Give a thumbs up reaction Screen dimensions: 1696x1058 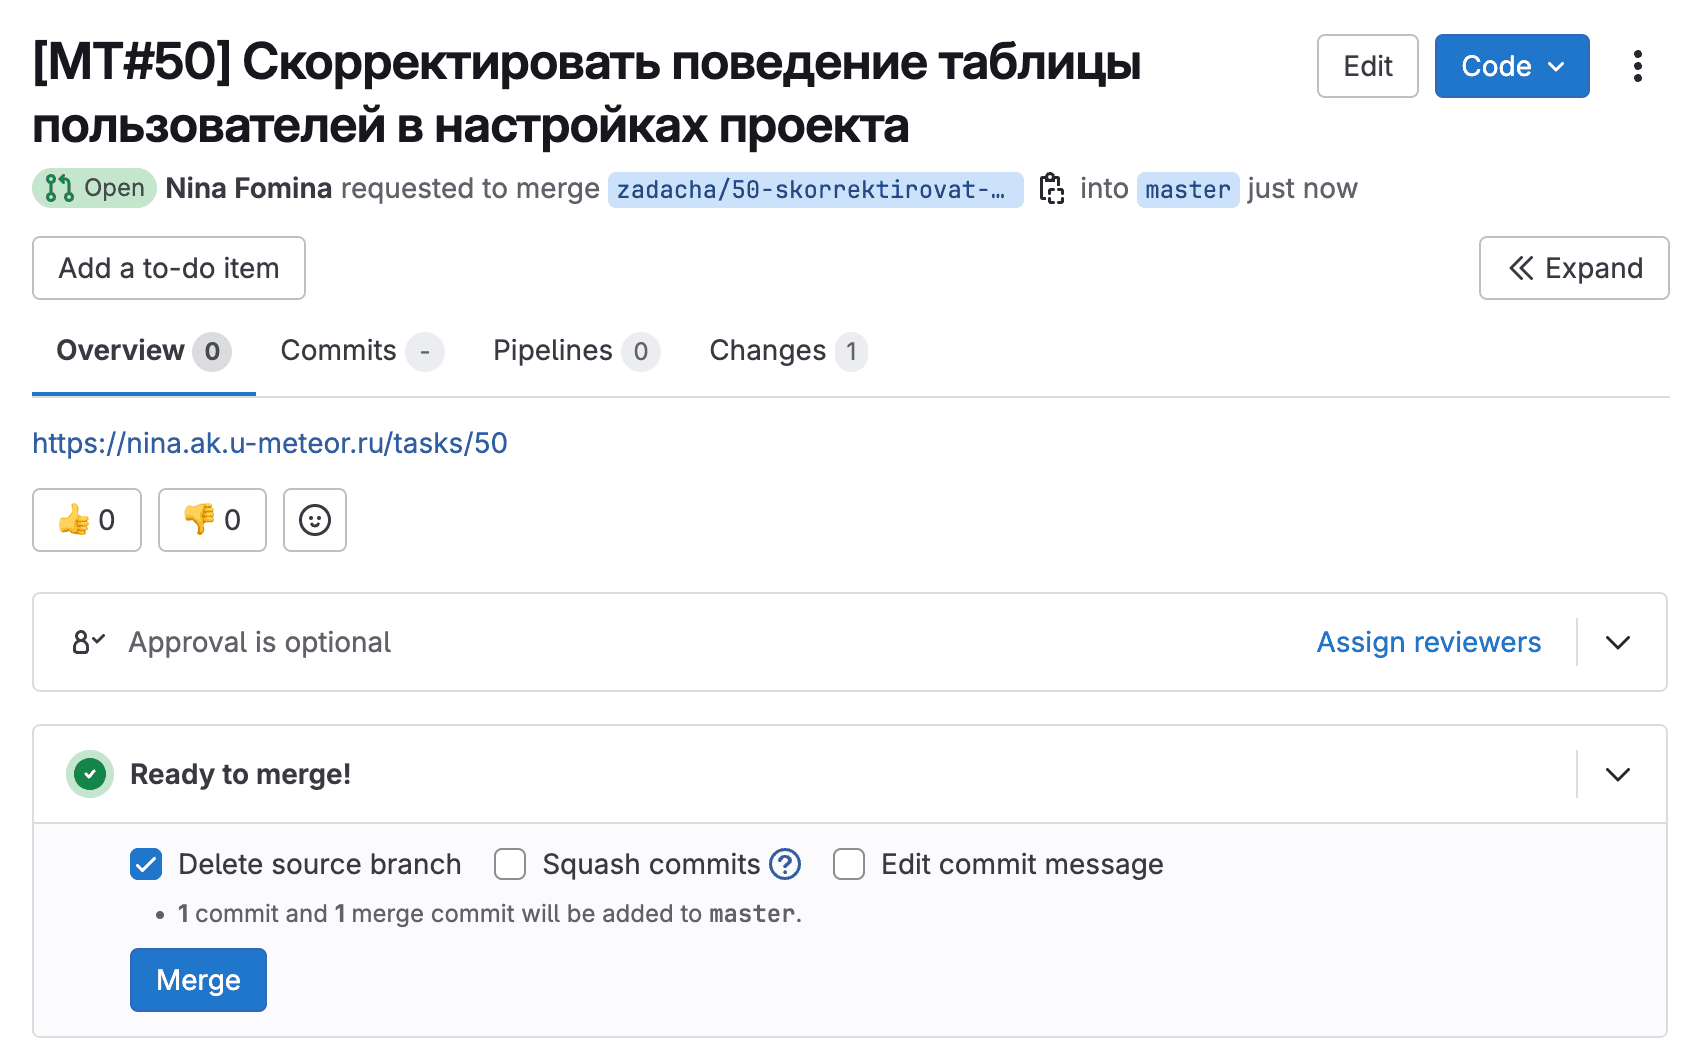[x=87, y=520]
